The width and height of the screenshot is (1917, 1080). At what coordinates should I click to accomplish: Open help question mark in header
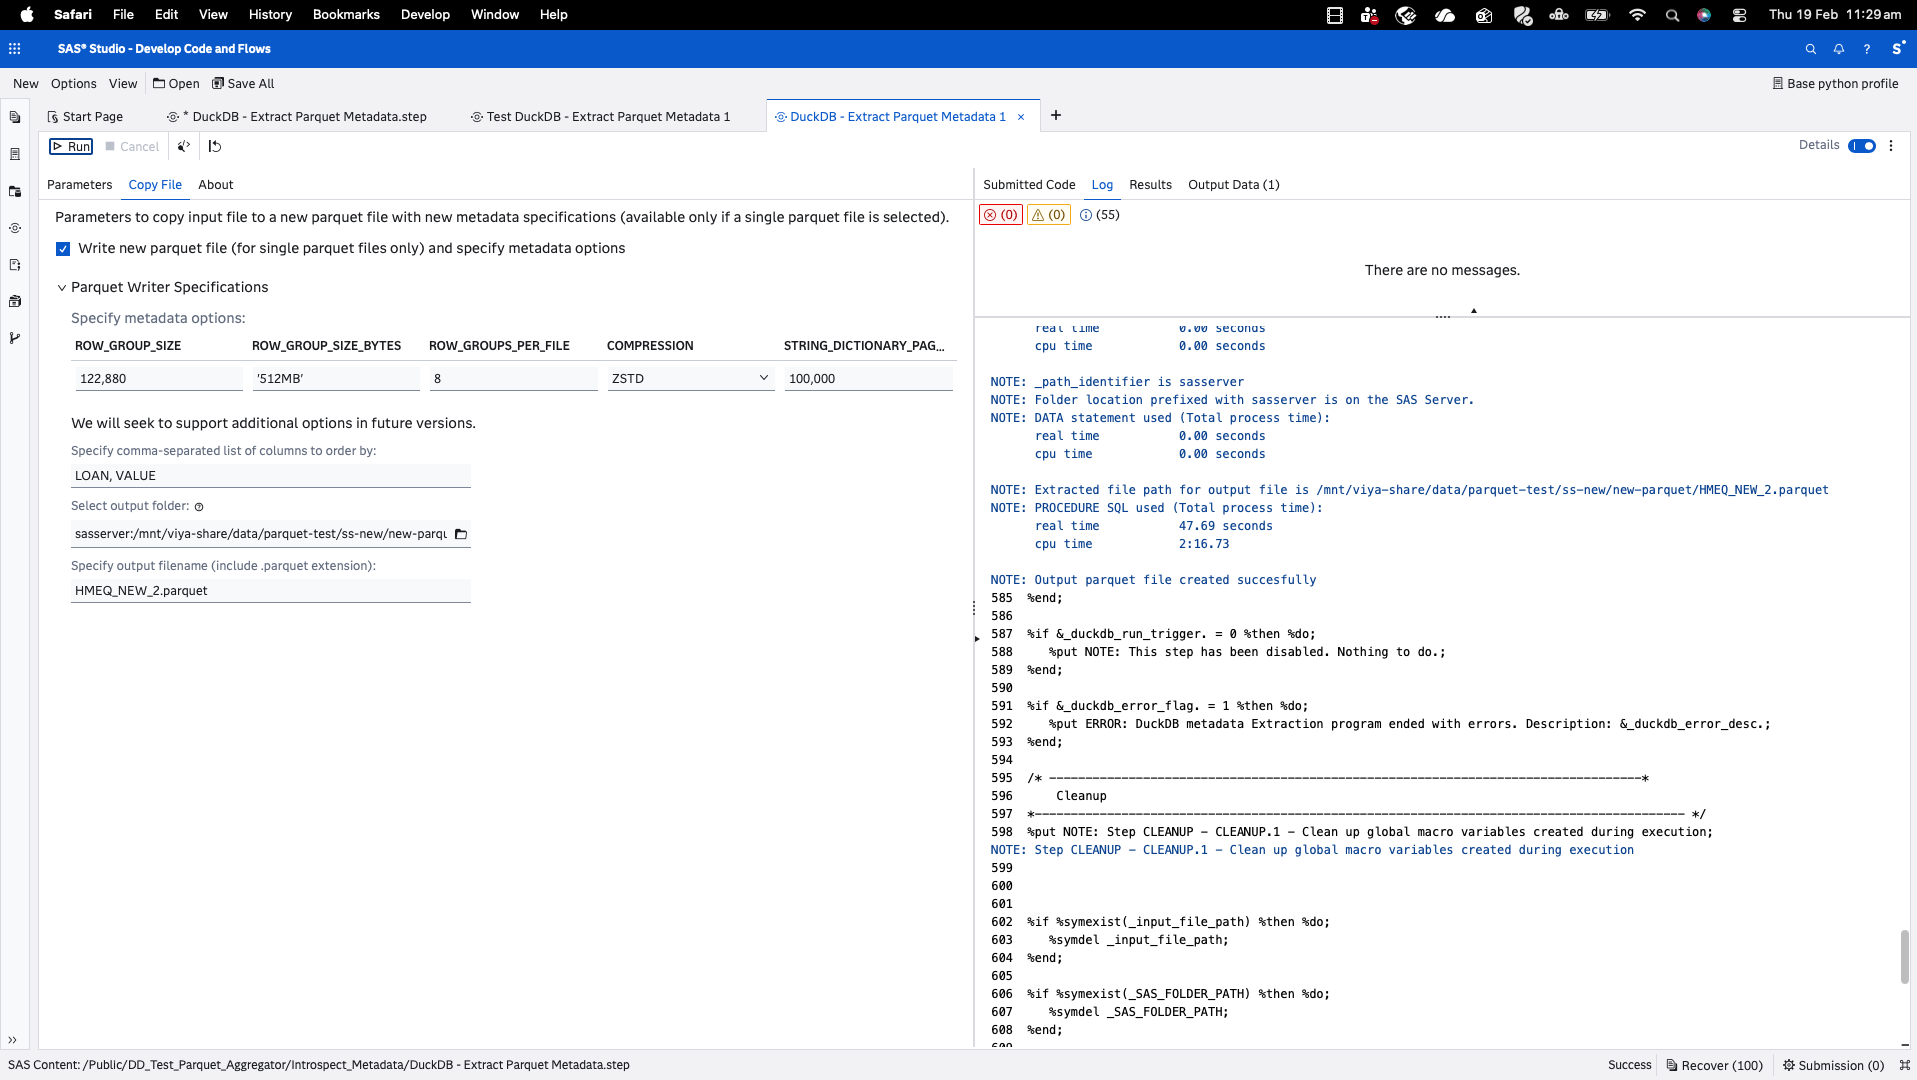[1866, 49]
